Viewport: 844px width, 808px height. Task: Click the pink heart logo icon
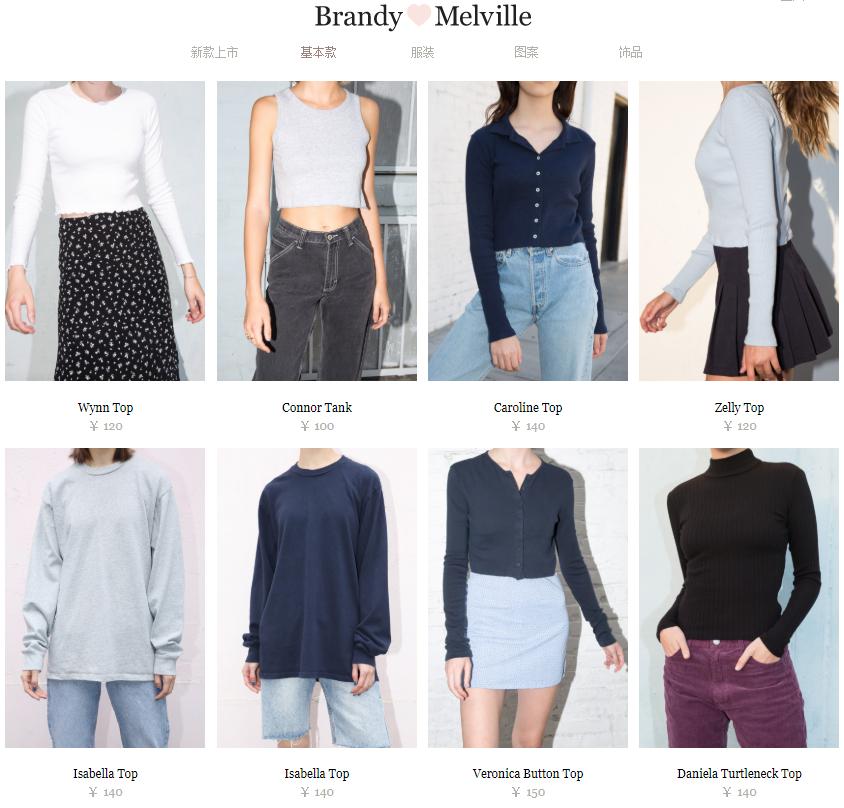point(419,16)
